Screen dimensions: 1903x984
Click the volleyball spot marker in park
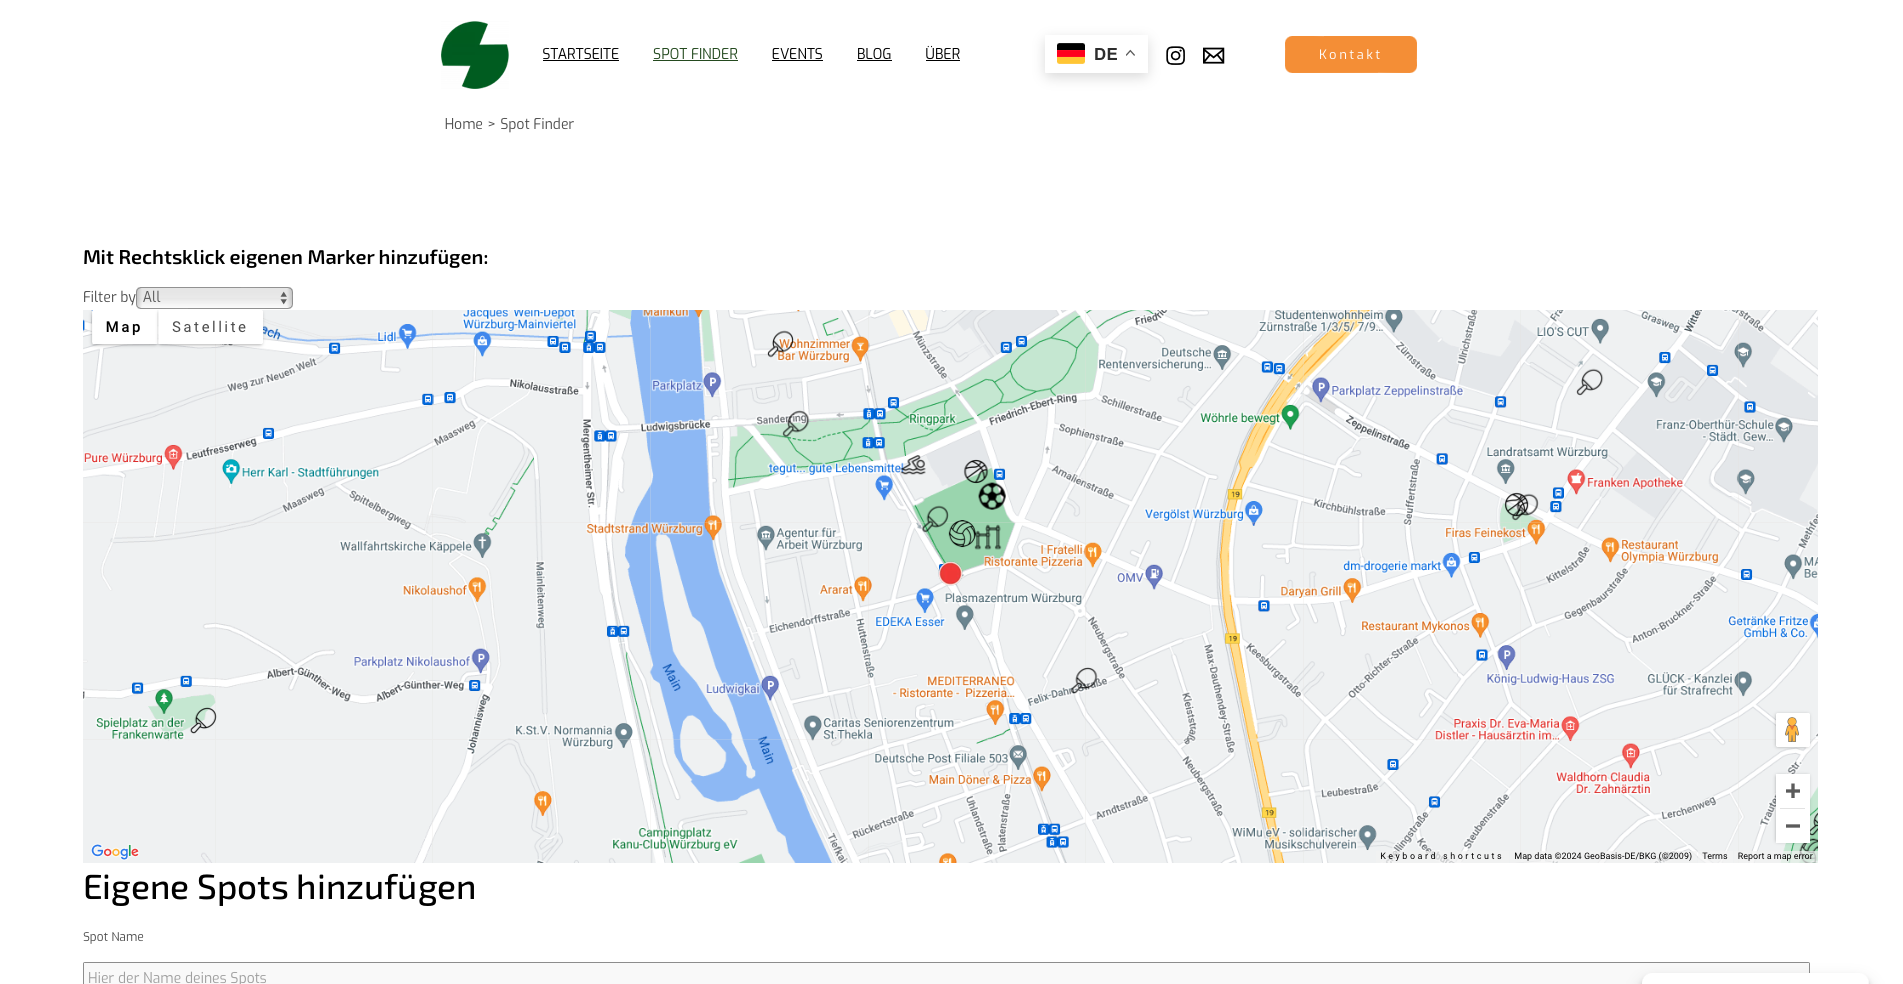[962, 533]
